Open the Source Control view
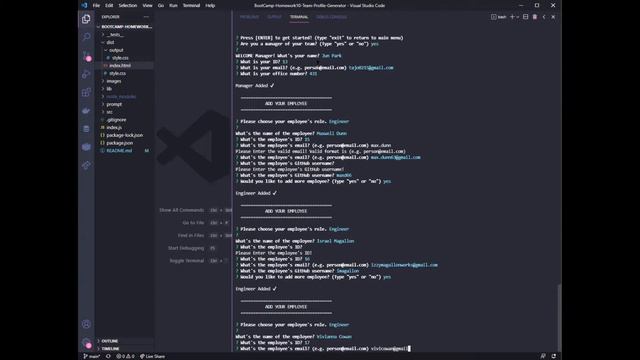640x360 pixels. point(86,56)
